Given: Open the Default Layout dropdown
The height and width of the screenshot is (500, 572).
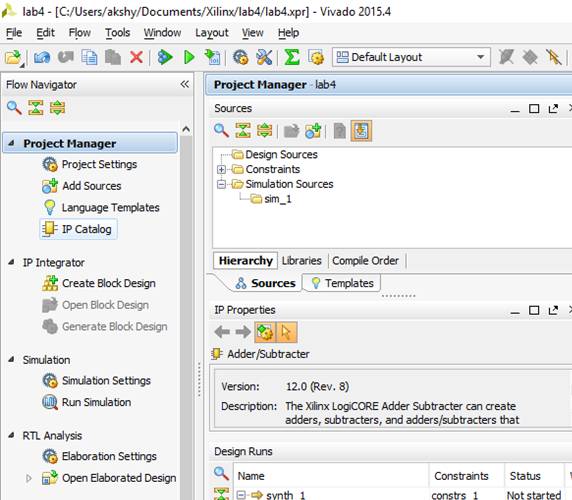Looking at the screenshot, I should coord(411,57).
